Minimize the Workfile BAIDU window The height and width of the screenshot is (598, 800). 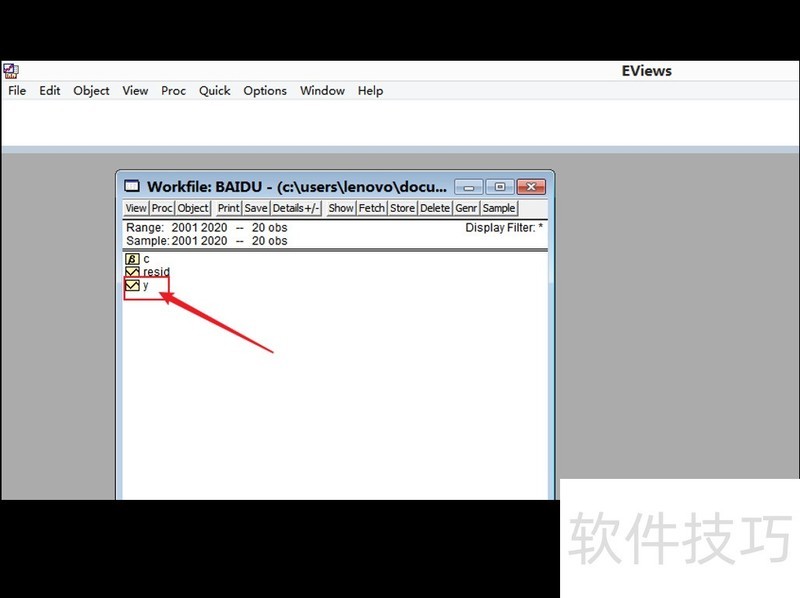click(x=468, y=187)
